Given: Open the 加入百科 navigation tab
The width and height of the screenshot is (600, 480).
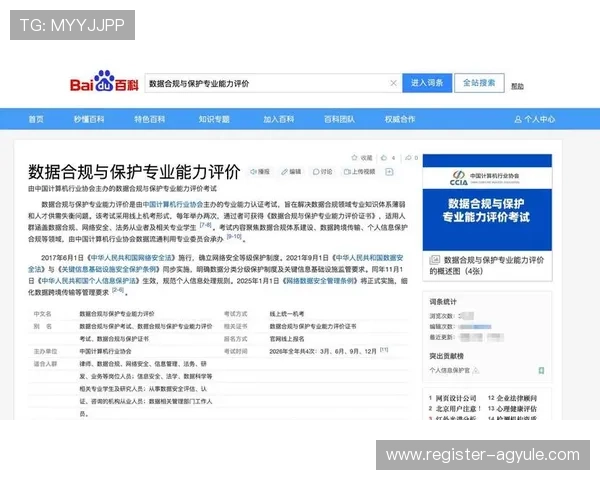Looking at the screenshot, I should click(x=279, y=119).
